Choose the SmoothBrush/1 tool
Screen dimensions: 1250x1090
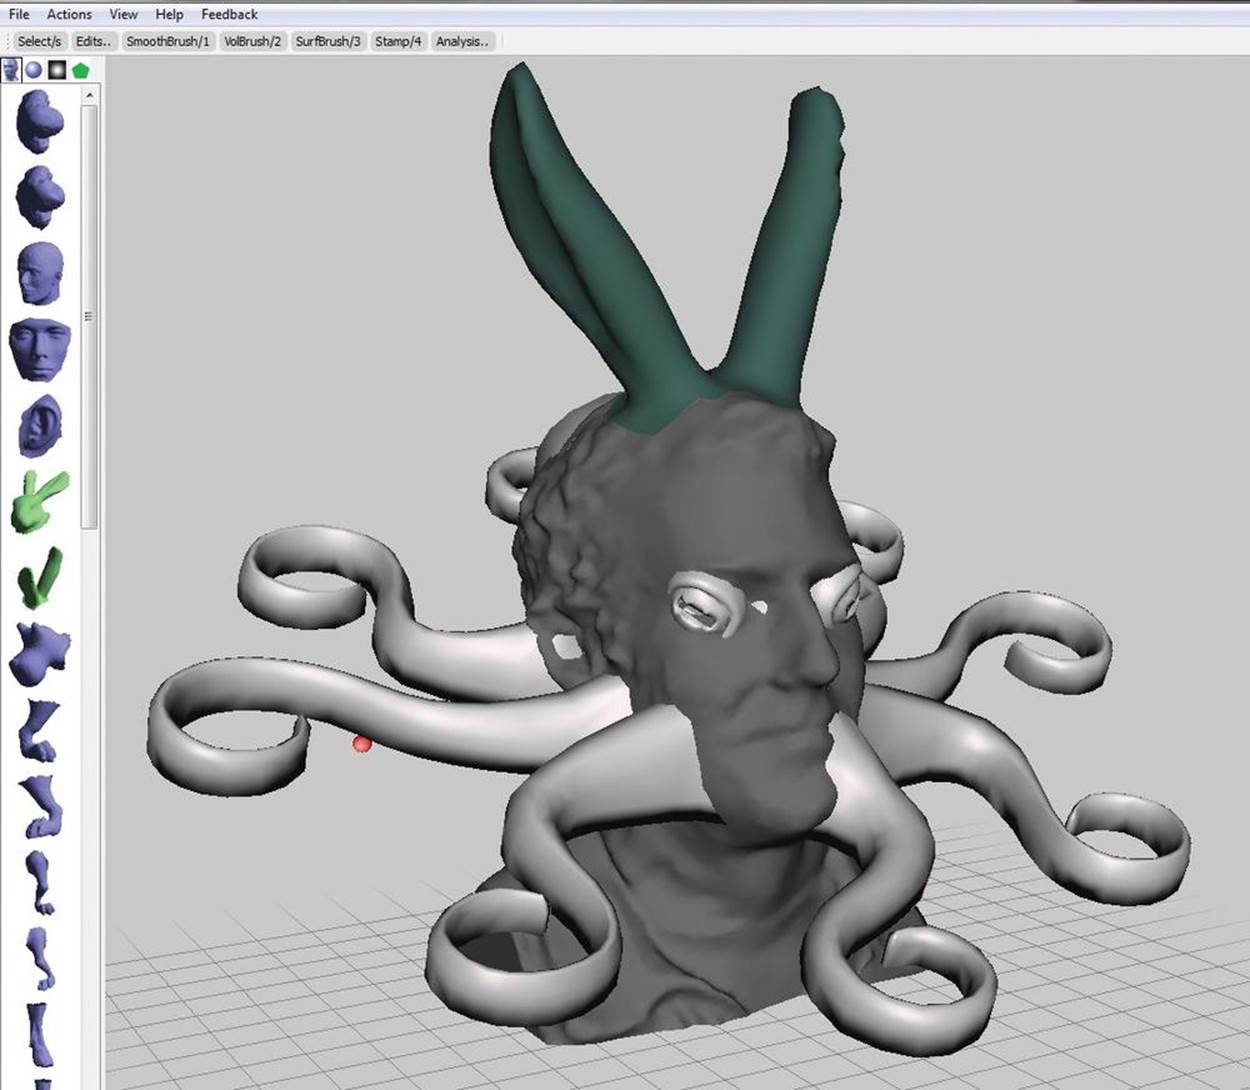pos(167,41)
